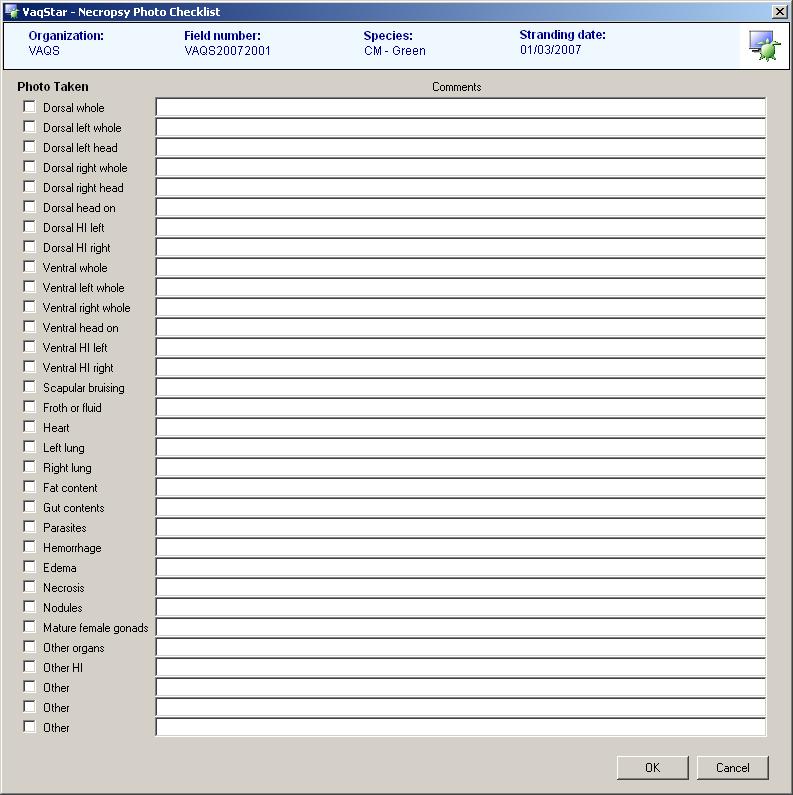The height and width of the screenshot is (795, 793).
Task: Check the Gut contents checkbox
Action: [30, 507]
